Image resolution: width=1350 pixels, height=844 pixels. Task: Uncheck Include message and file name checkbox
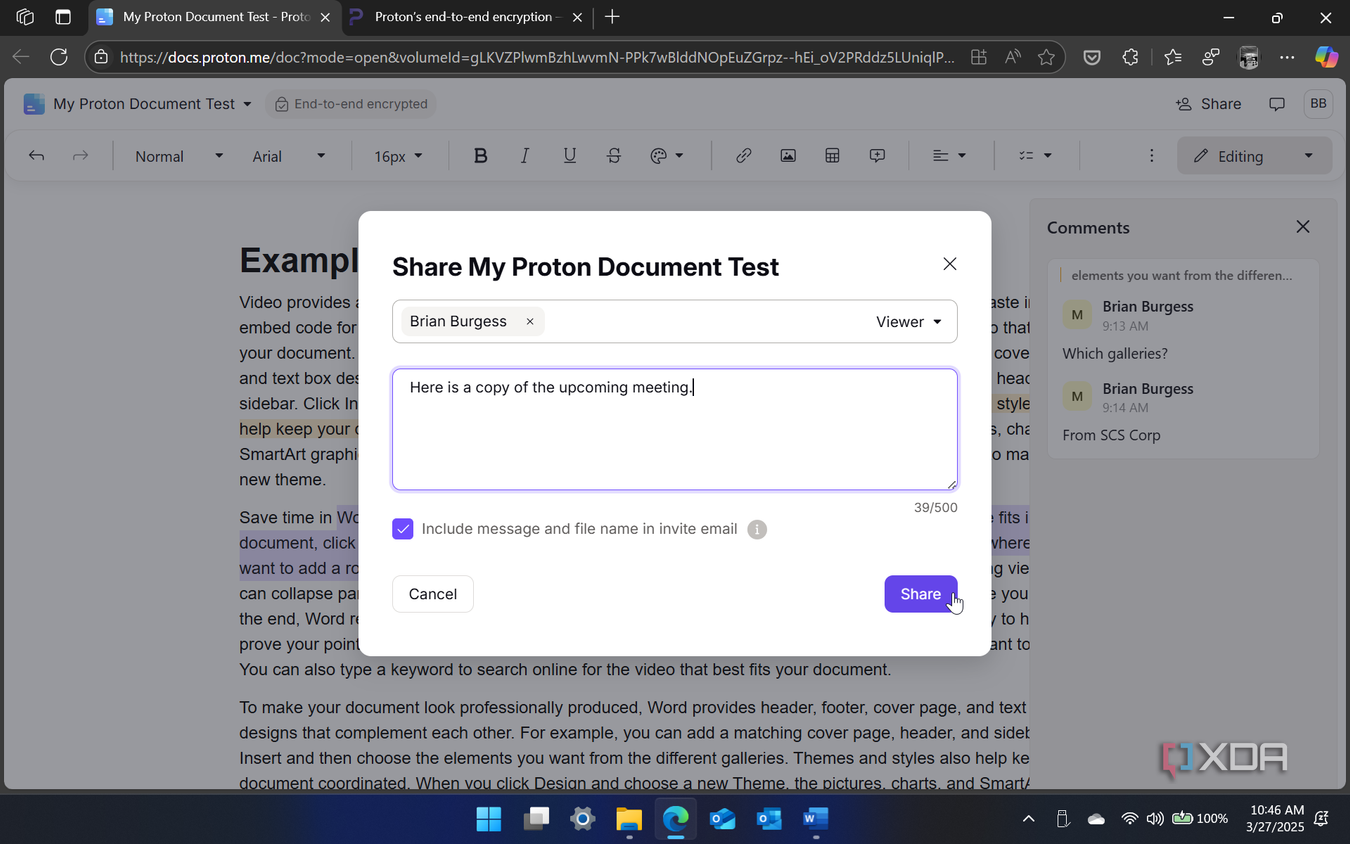coord(403,529)
